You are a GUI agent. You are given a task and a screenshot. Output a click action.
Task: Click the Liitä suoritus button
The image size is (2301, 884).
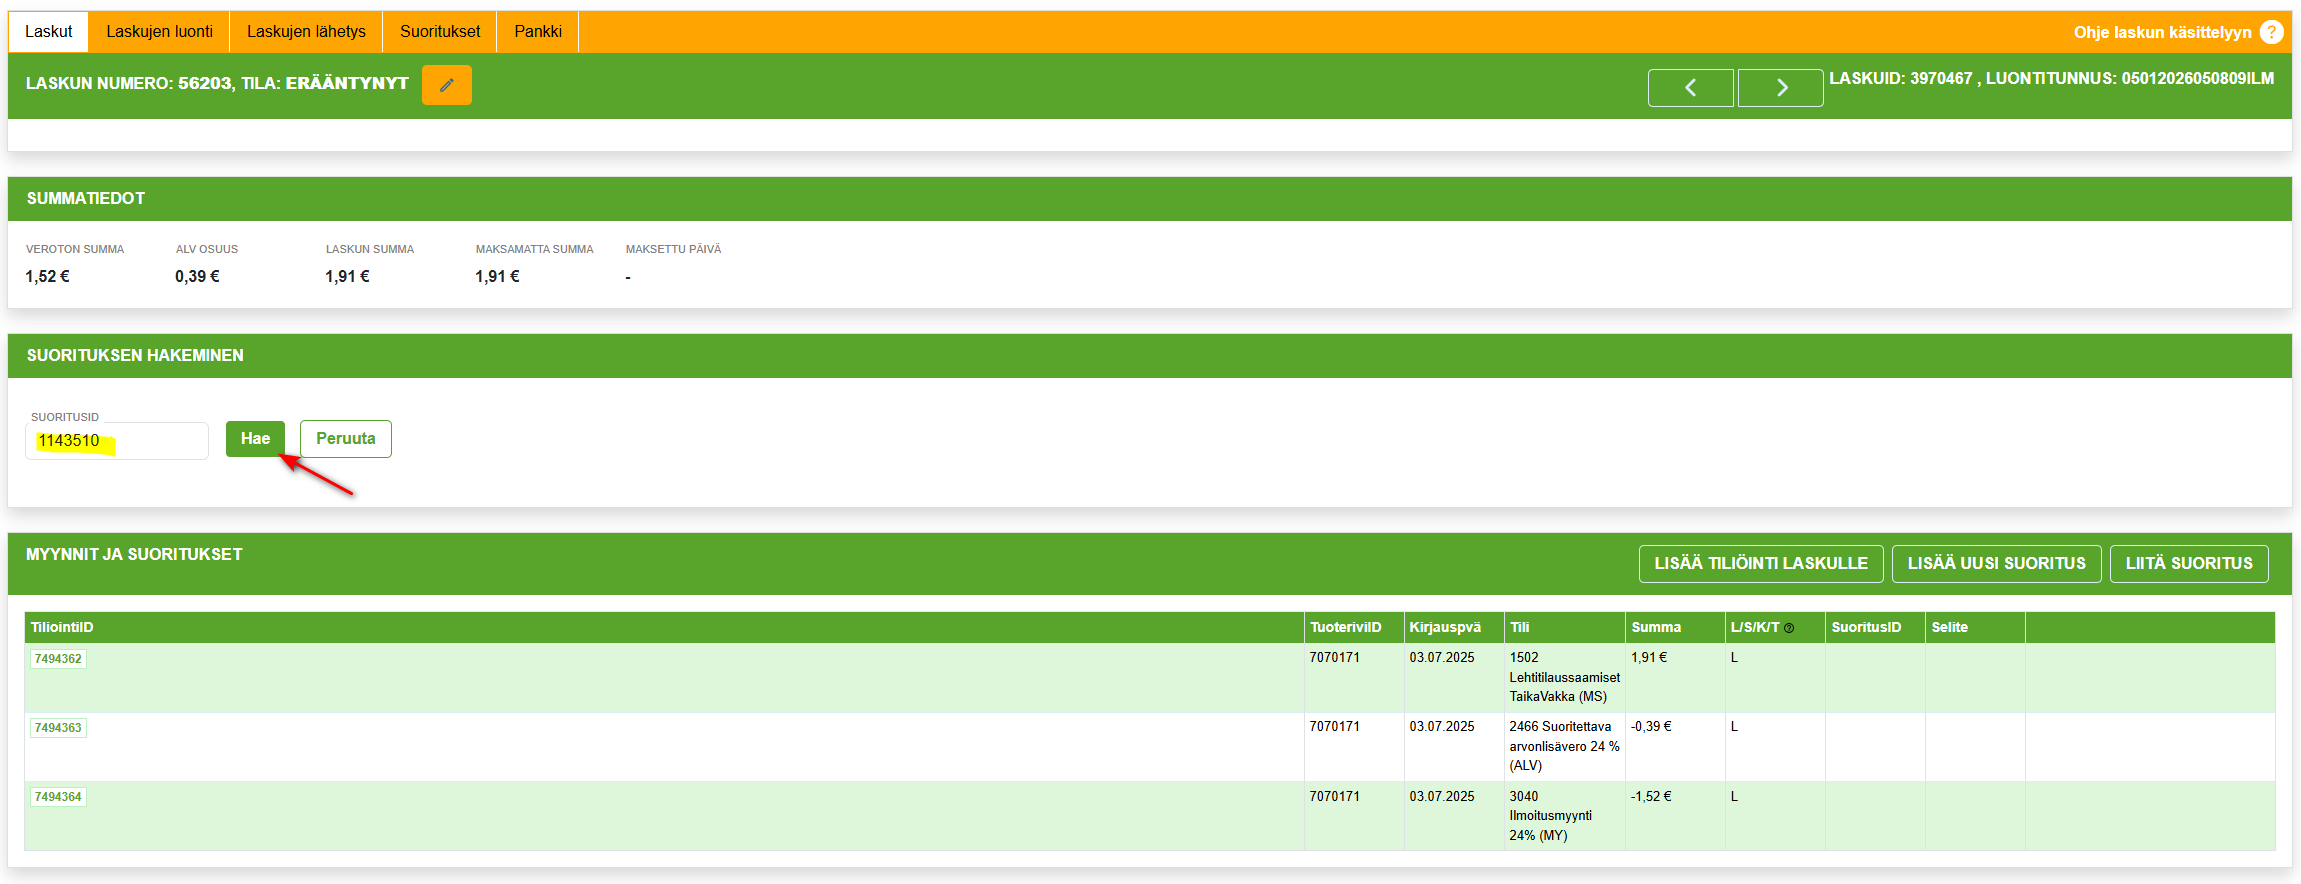(x=2188, y=564)
